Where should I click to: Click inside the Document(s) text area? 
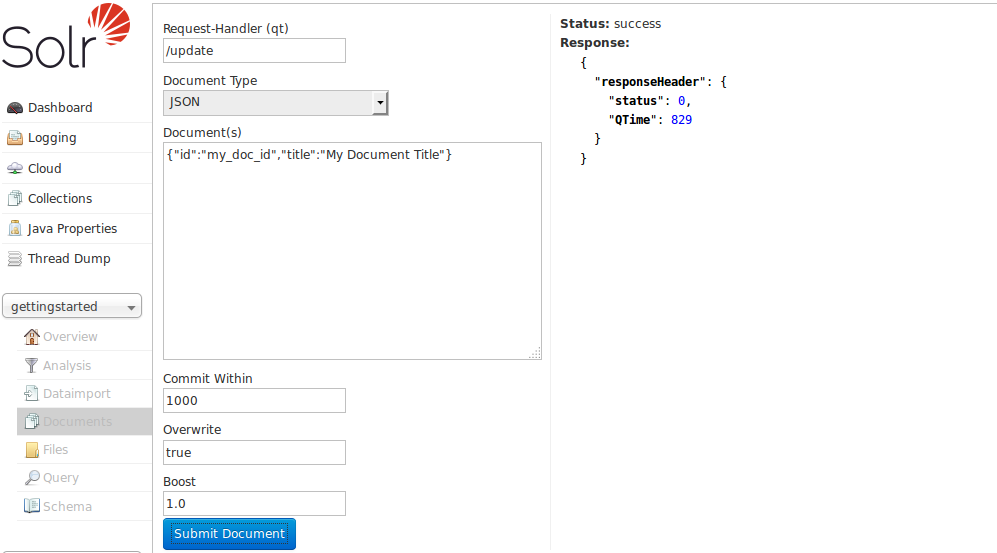point(352,250)
